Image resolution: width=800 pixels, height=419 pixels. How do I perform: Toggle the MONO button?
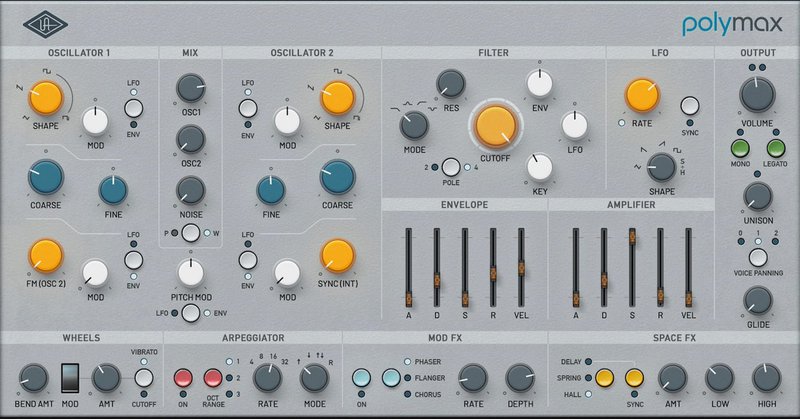tap(740, 149)
